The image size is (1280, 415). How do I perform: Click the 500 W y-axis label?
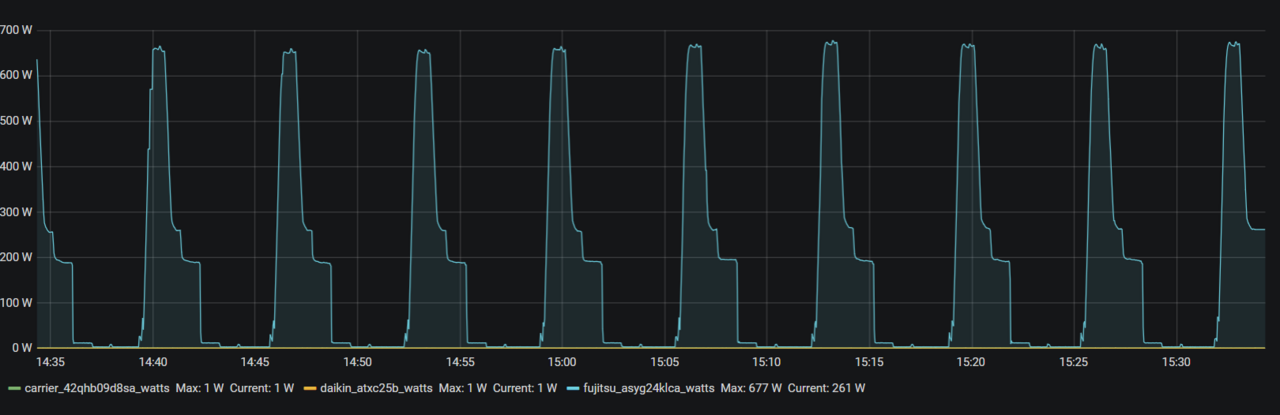[x=16, y=121]
